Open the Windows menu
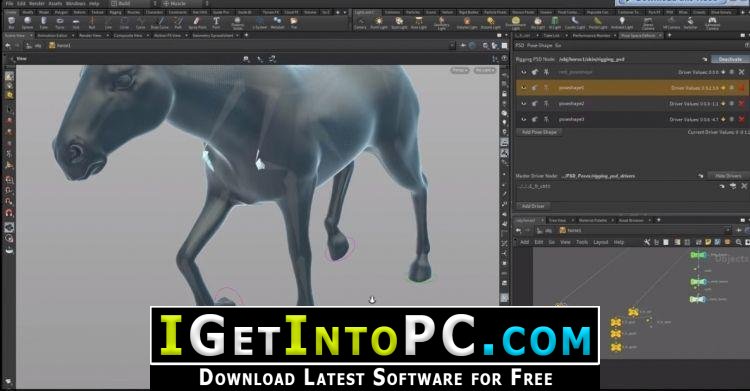Viewport: 750px width, 391px height. pyautogui.click(x=76, y=3)
